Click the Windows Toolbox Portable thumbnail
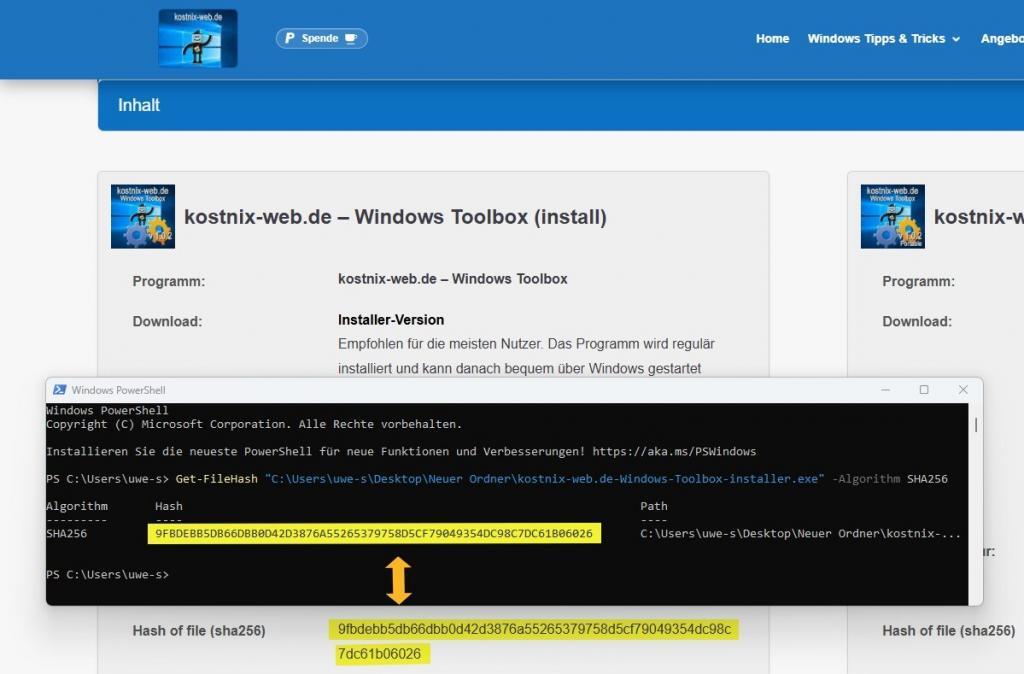The height and width of the screenshot is (674, 1024). [x=893, y=216]
